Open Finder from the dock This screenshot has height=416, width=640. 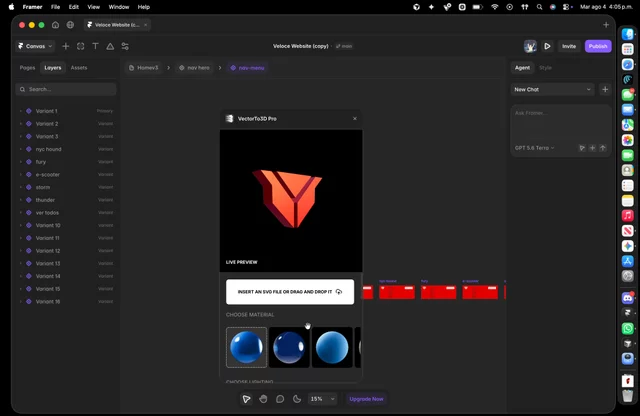click(628, 34)
